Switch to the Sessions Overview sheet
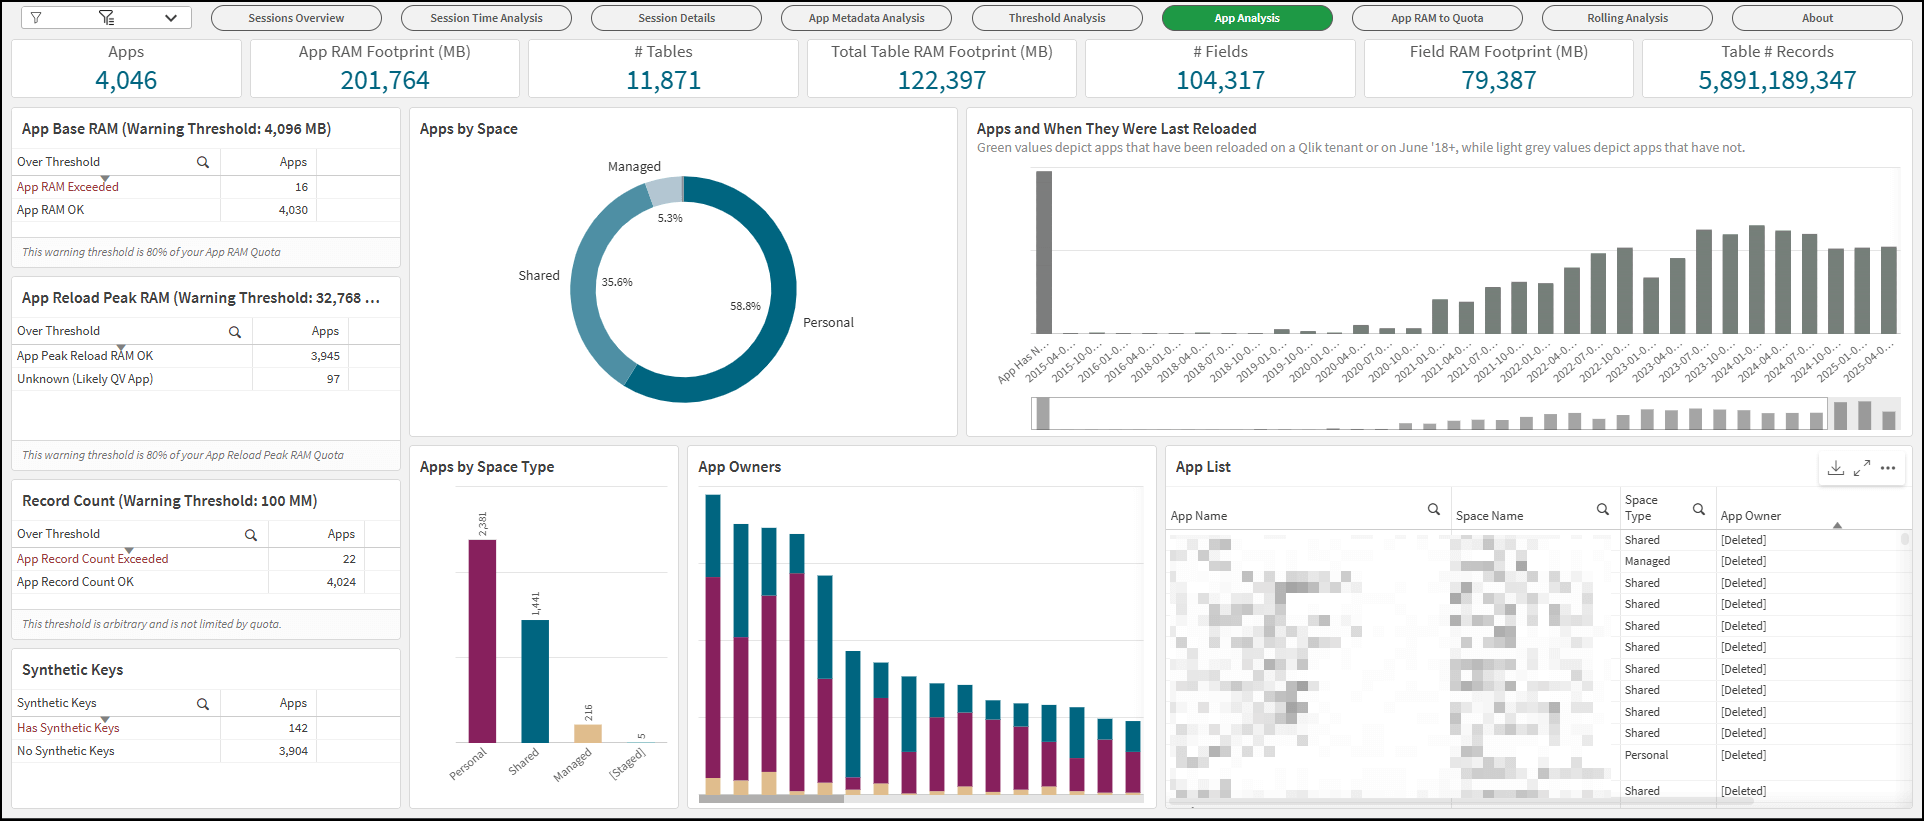 pyautogui.click(x=296, y=18)
